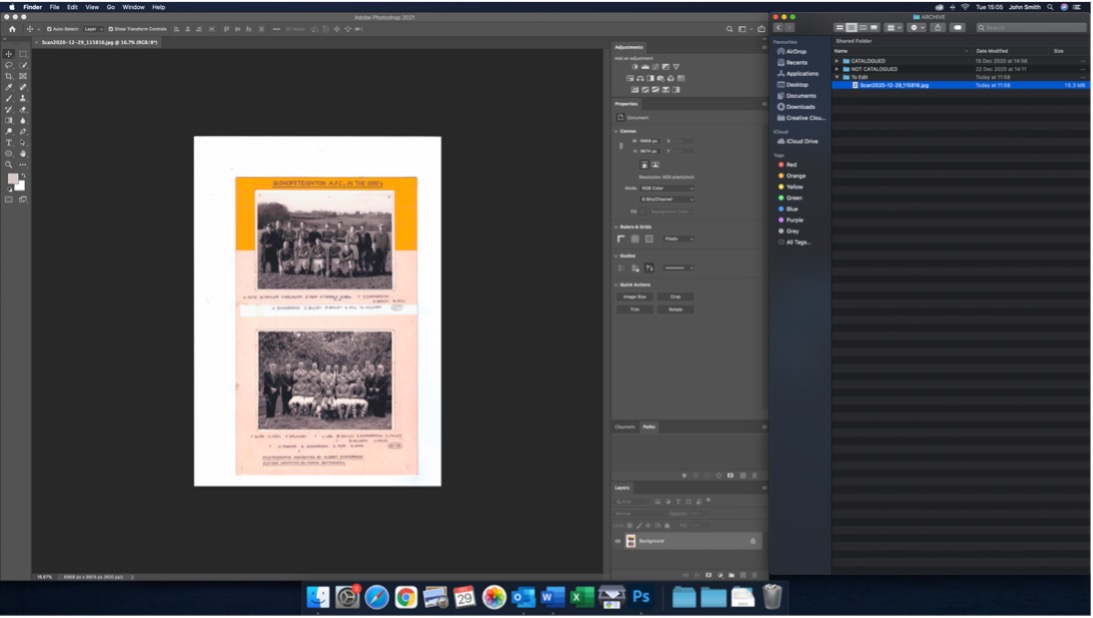Select the Healing Brush tool
The height and width of the screenshot is (618, 1093).
(23, 87)
